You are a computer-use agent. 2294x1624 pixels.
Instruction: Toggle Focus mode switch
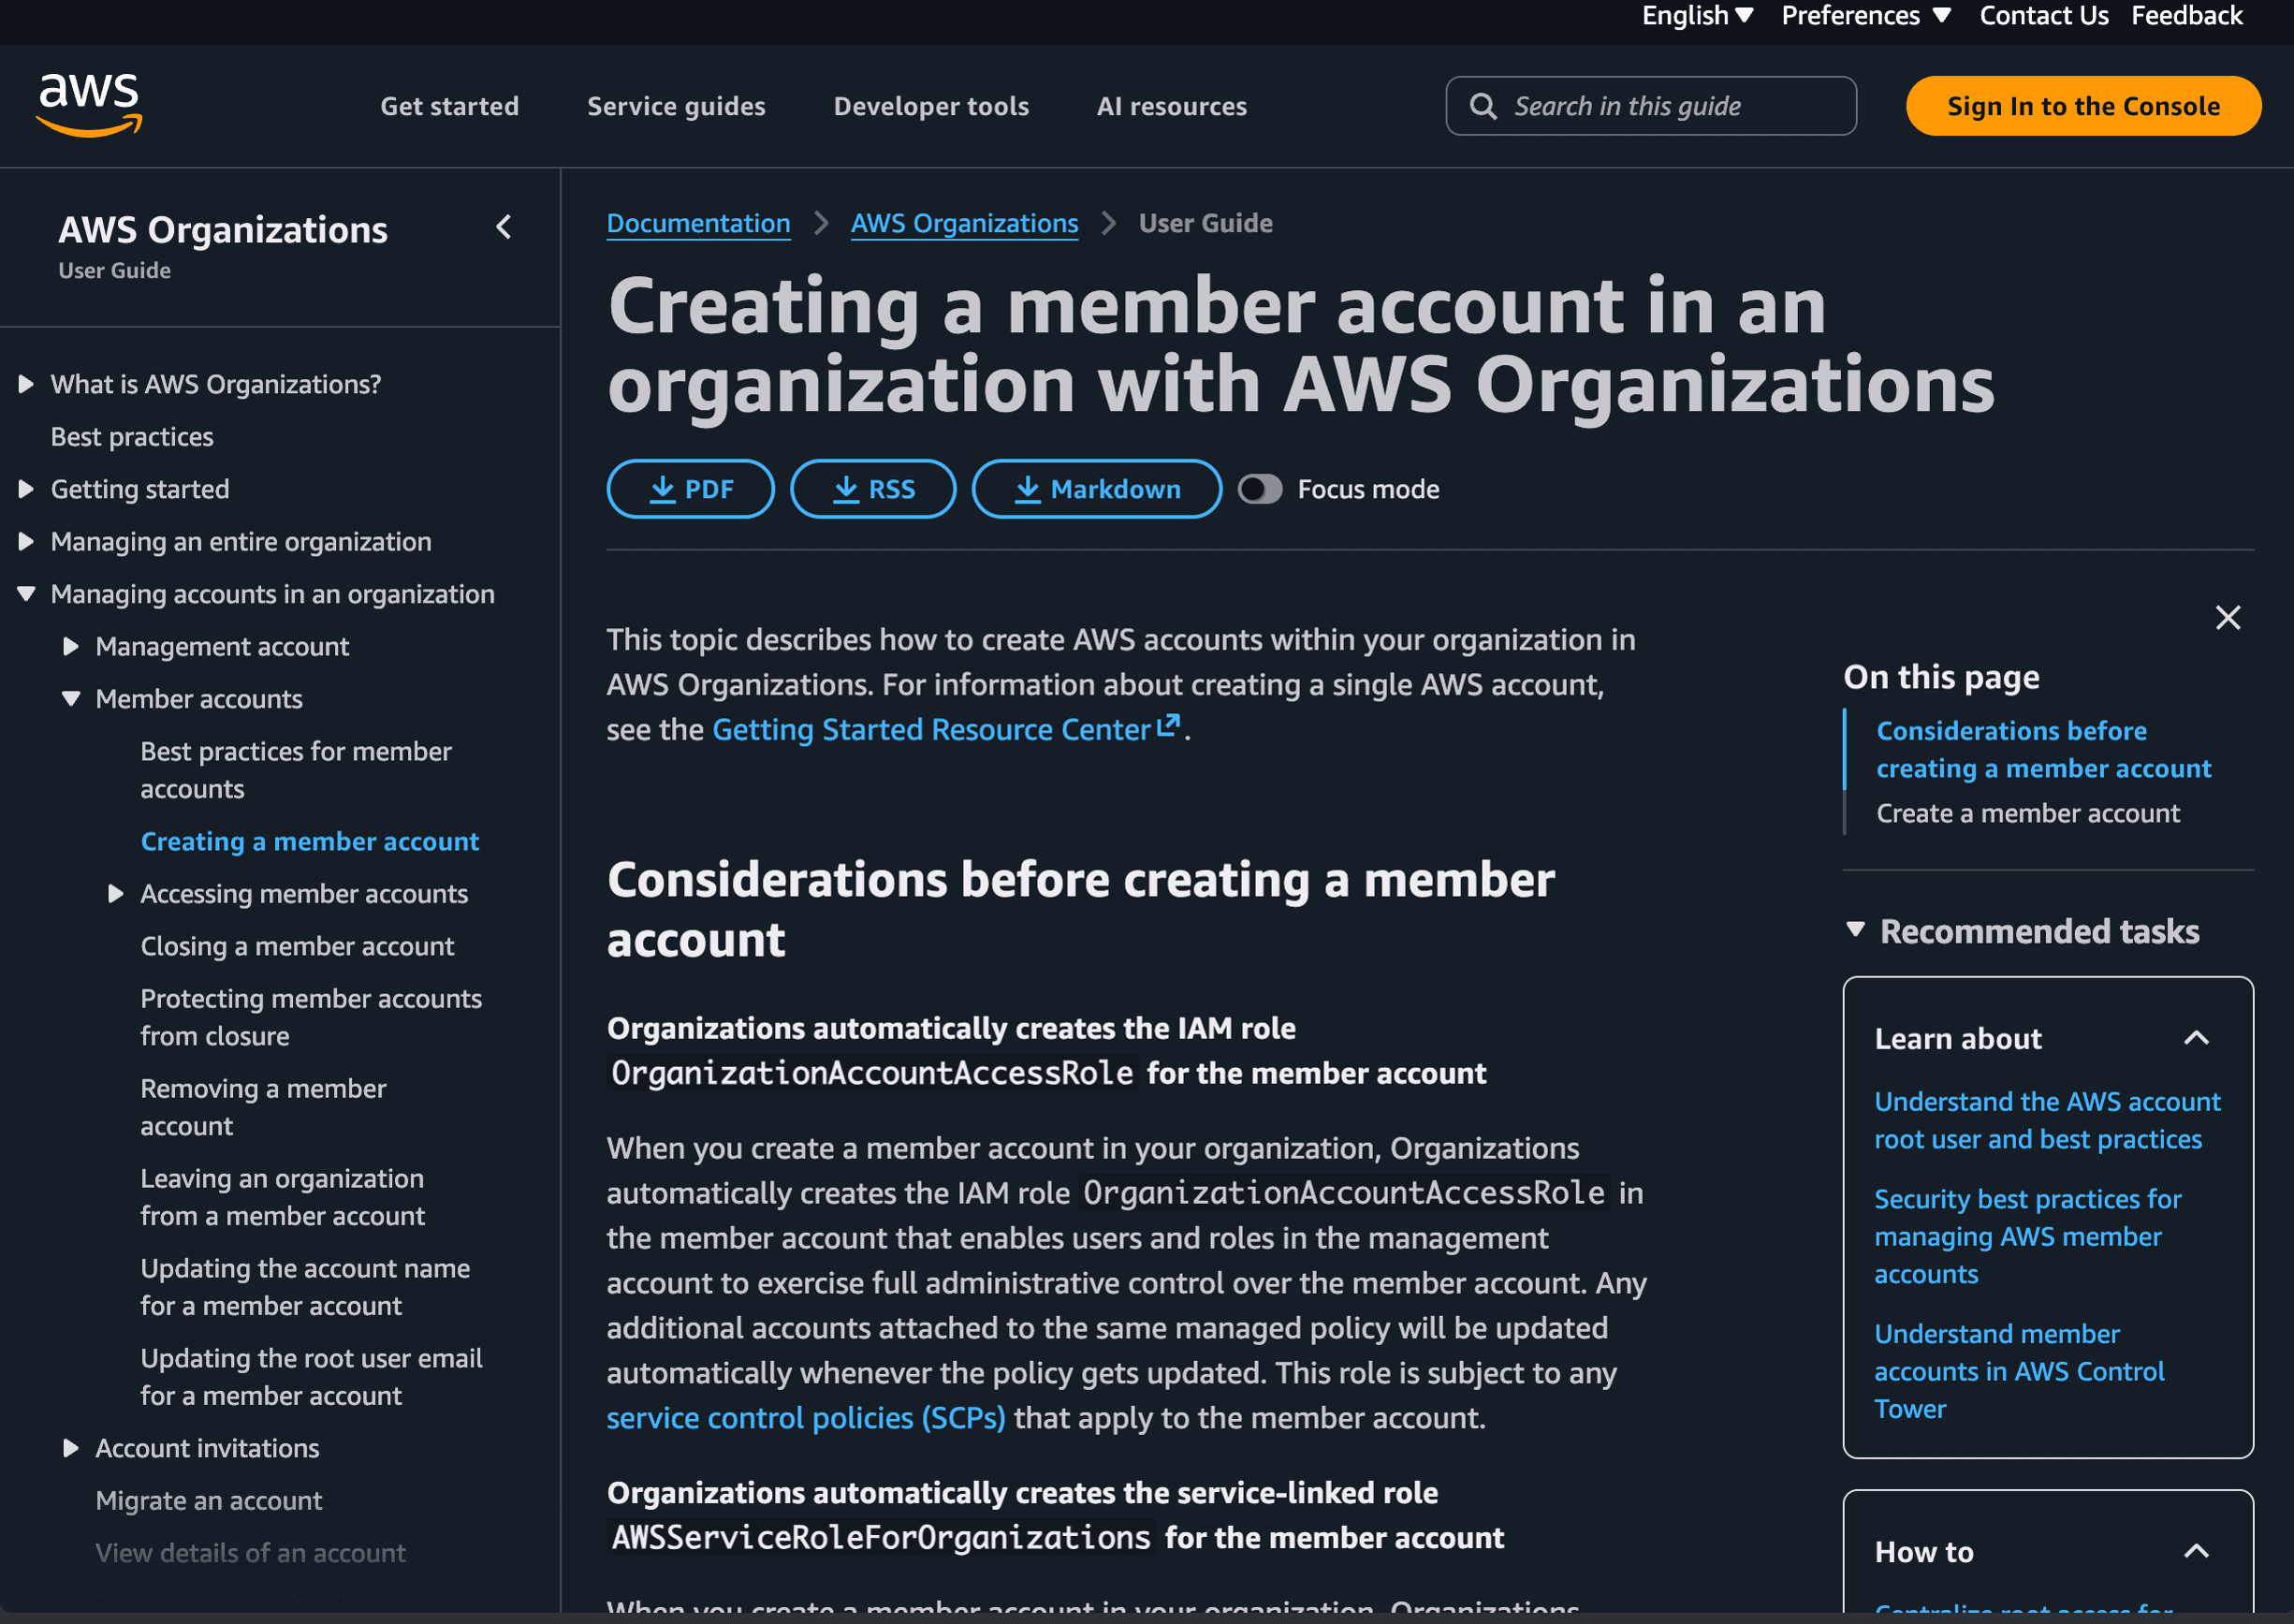[x=1259, y=489]
